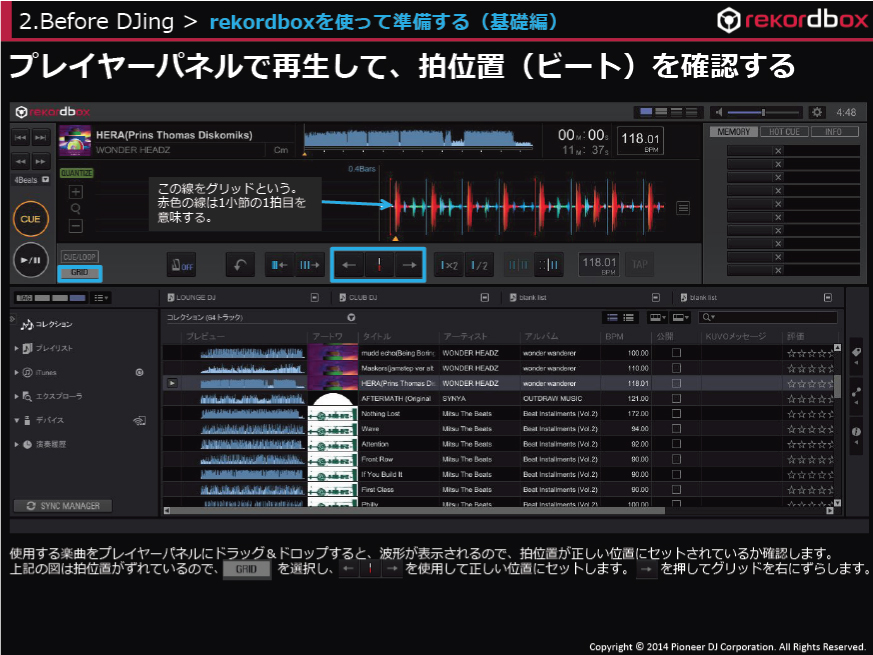Sort tracks by the BPM column header
Image resolution: width=873 pixels, height=655 pixels.
[x=615, y=336]
